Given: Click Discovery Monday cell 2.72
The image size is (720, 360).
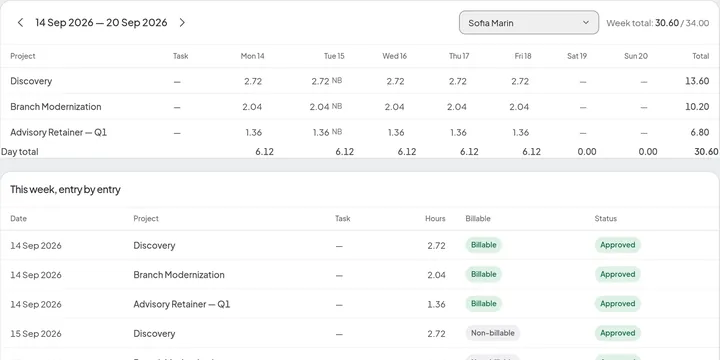Looking at the screenshot, I should click(x=253, y=81).
